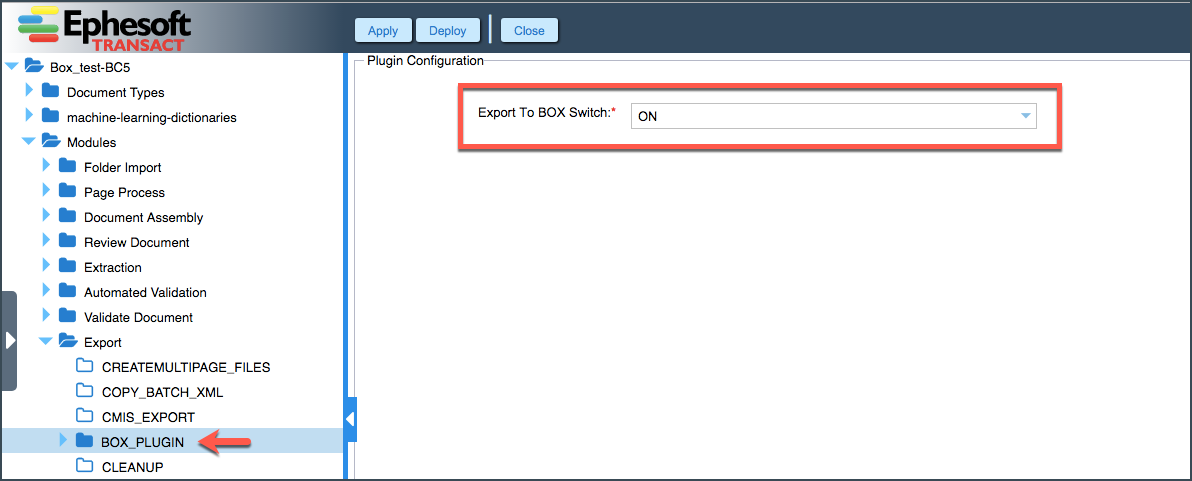This screenshot has height=481, width=1192.
Task: Expand the BOX_PLUGIN node arrow
Action: [x=64, y=441]
